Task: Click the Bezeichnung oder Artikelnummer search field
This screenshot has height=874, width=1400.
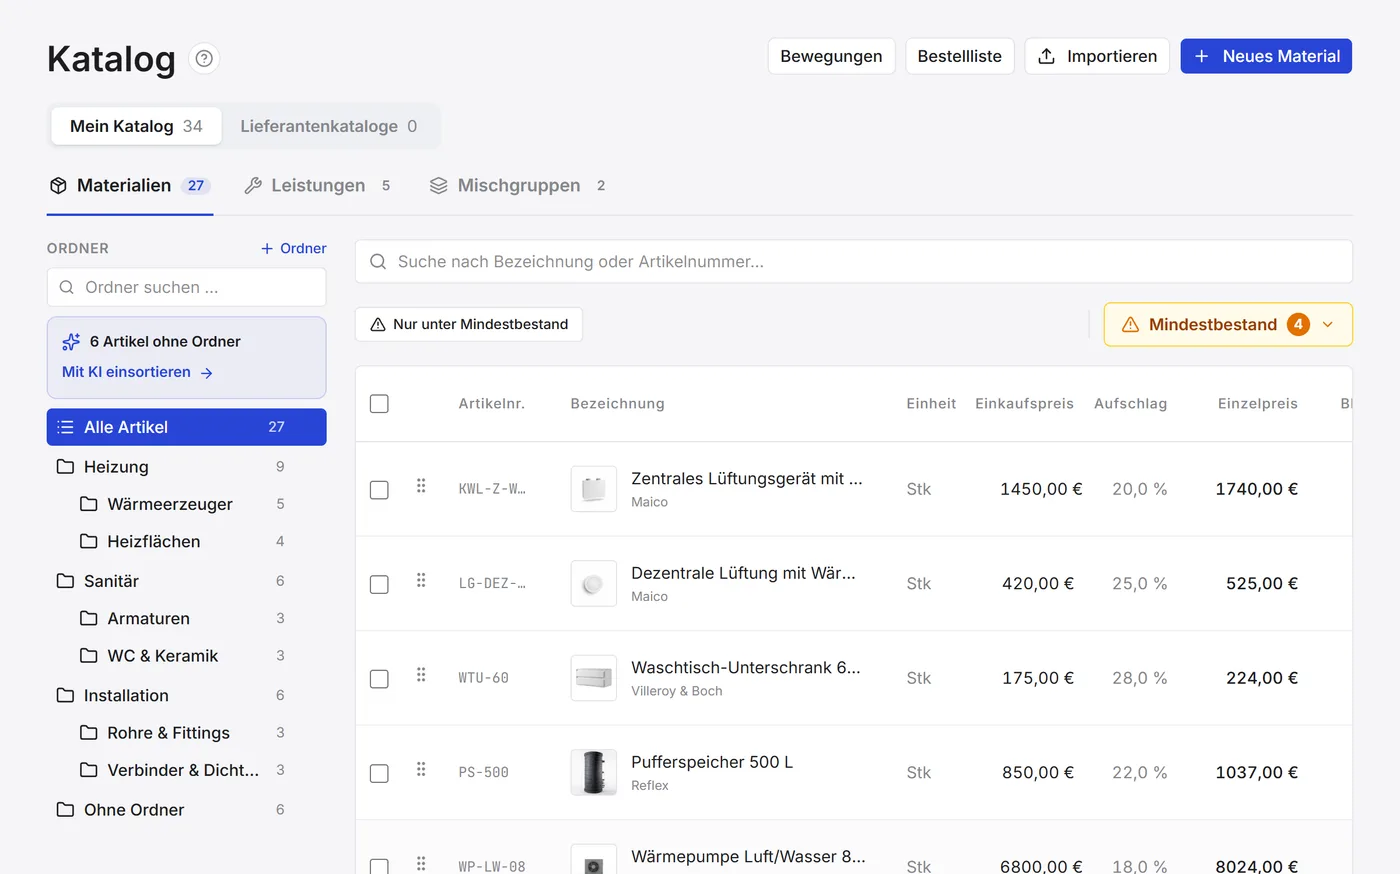Action: 854,262
